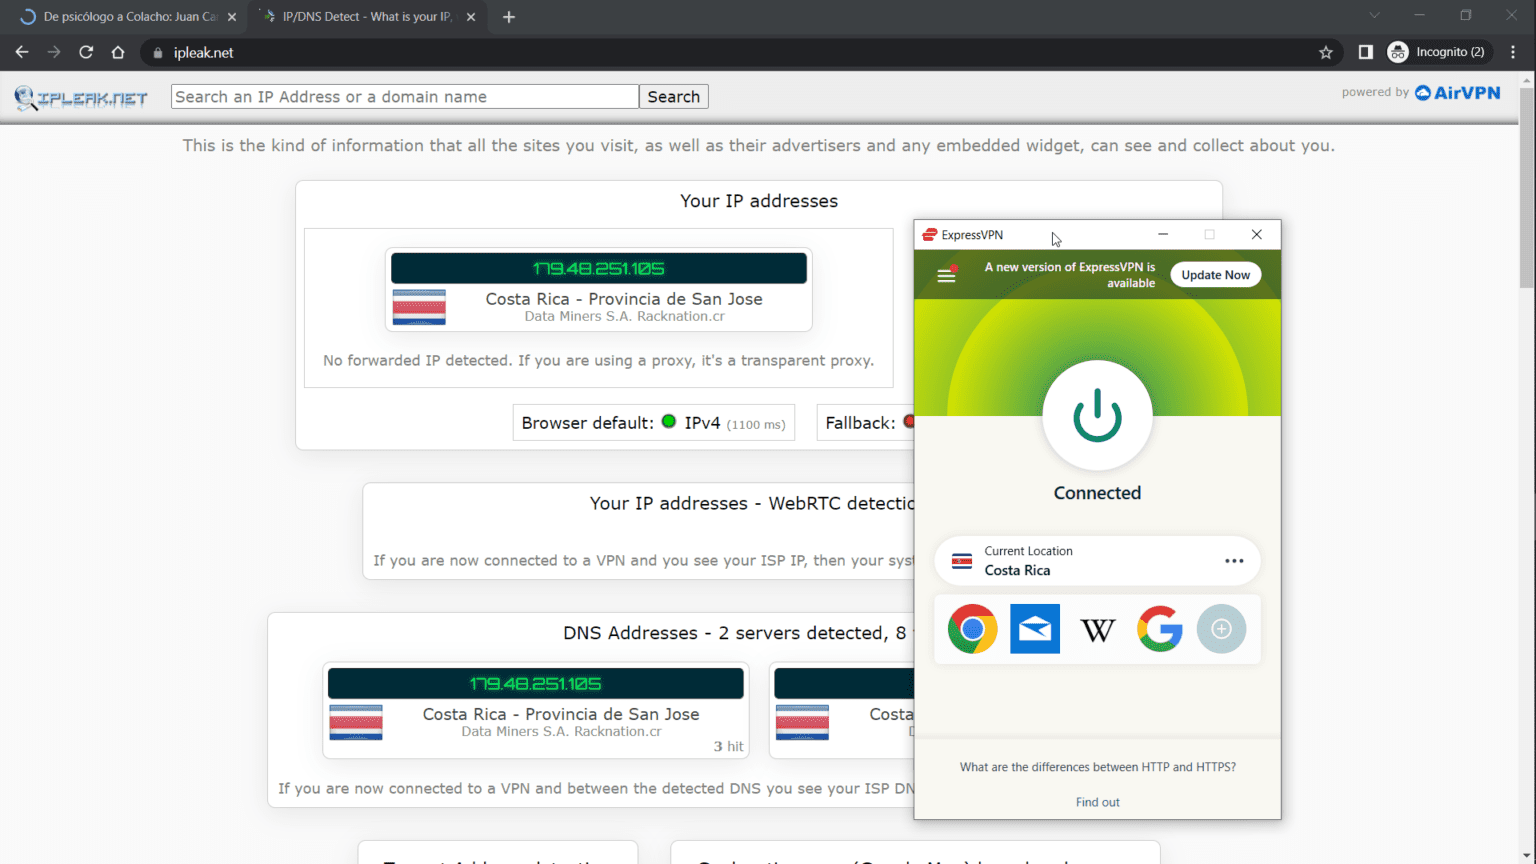1536x864 pixels.
Task: Click the ExpressVPN logo in title bar
Action: coord(930,235)
